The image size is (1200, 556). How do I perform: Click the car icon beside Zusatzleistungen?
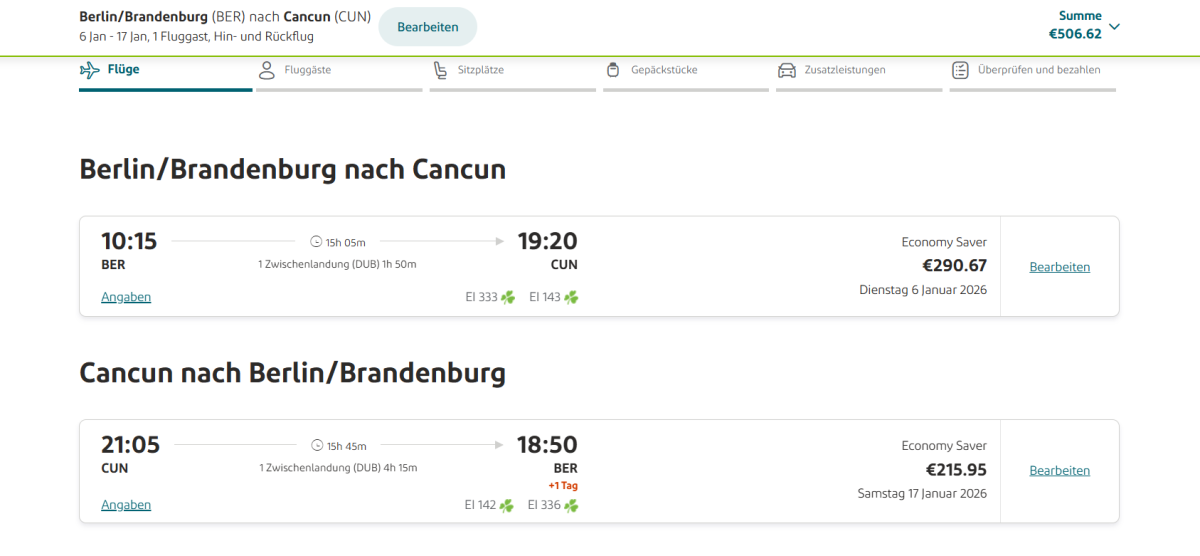coord(786,70)
